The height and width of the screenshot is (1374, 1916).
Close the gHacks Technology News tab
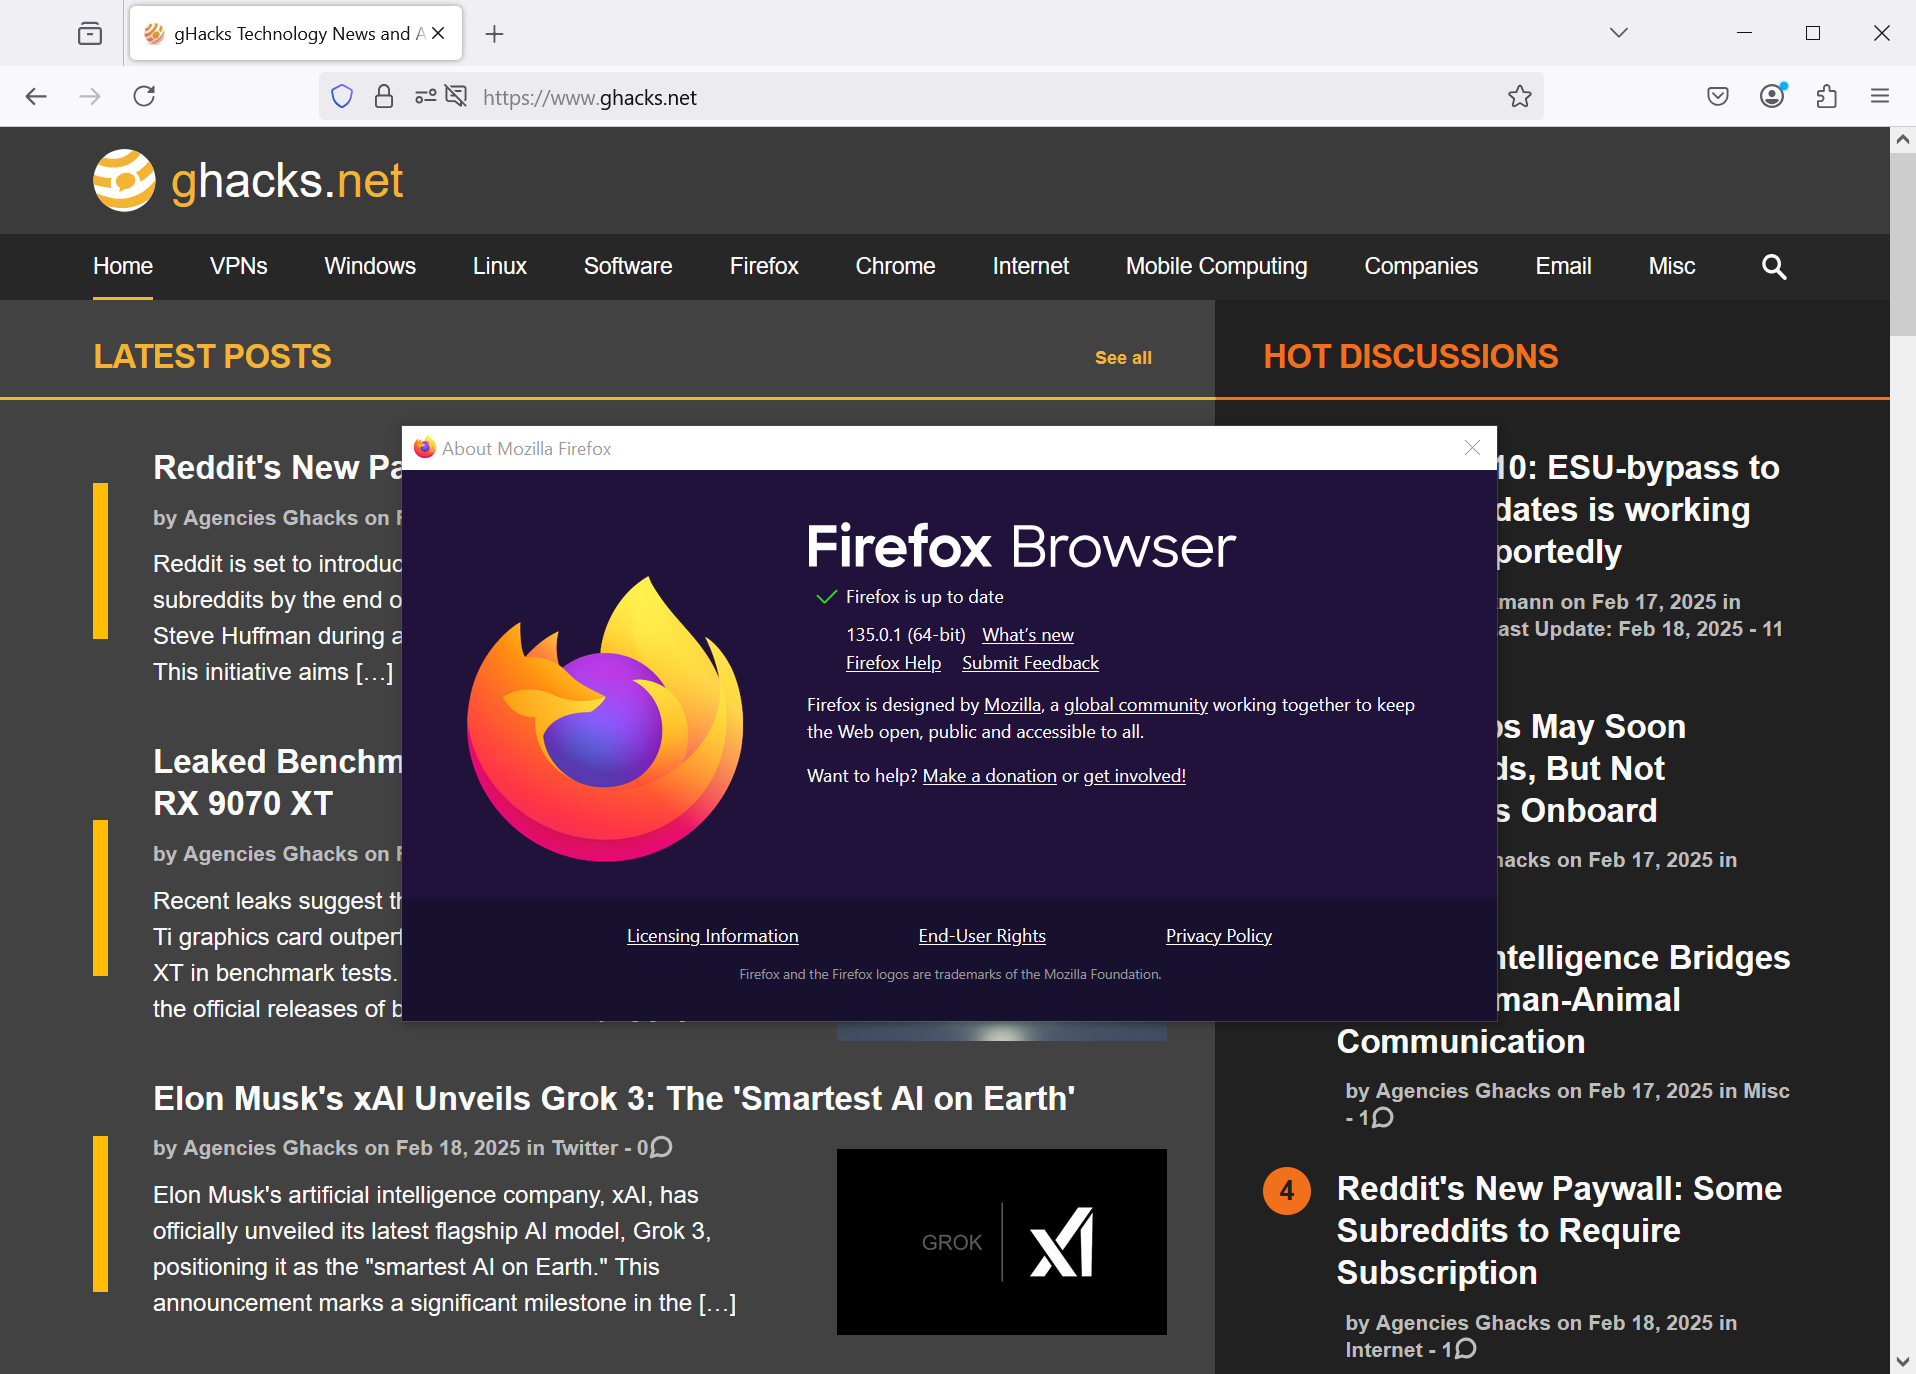click(x=438, y=33)
